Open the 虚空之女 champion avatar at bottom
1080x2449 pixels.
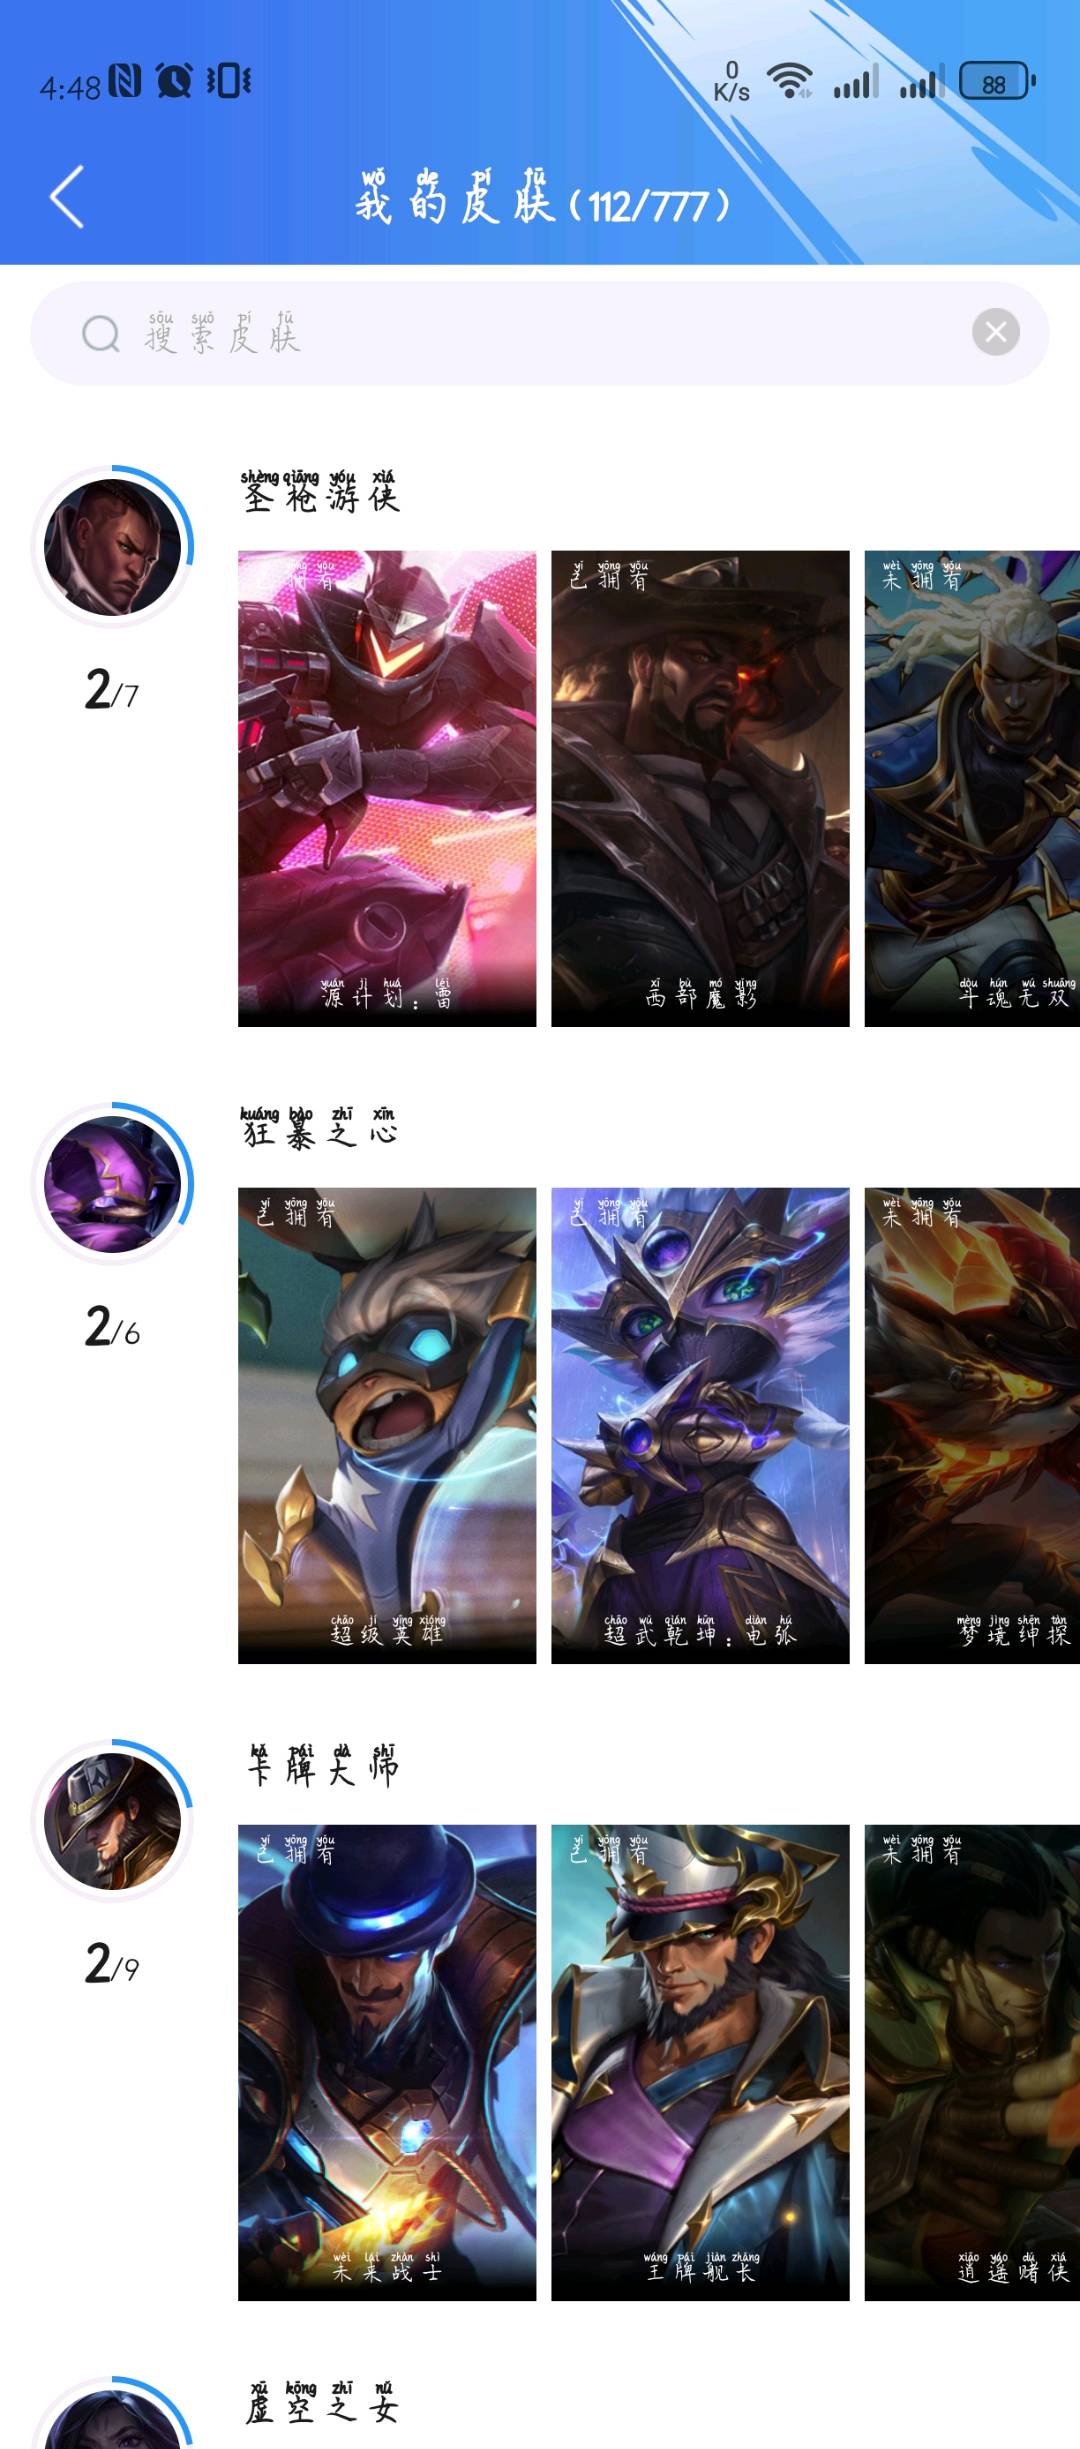click(x=112, y=2415)
